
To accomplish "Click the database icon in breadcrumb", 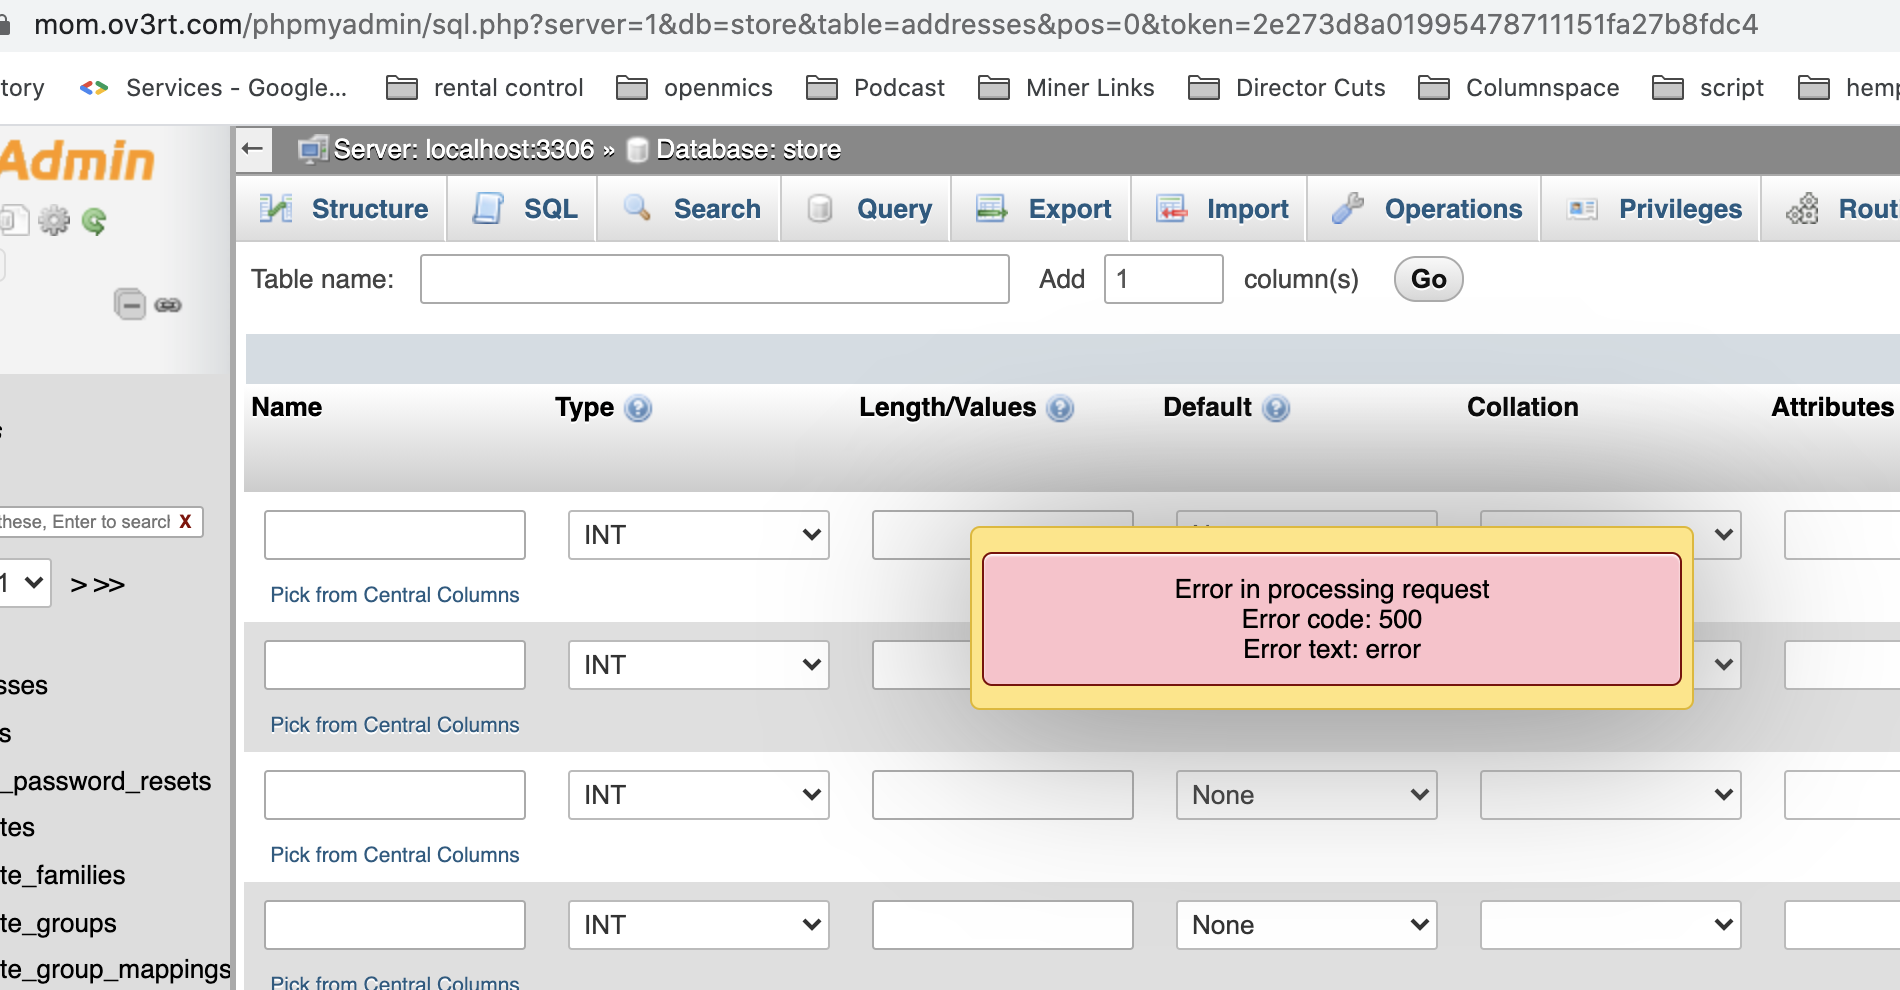I will 637,150.
